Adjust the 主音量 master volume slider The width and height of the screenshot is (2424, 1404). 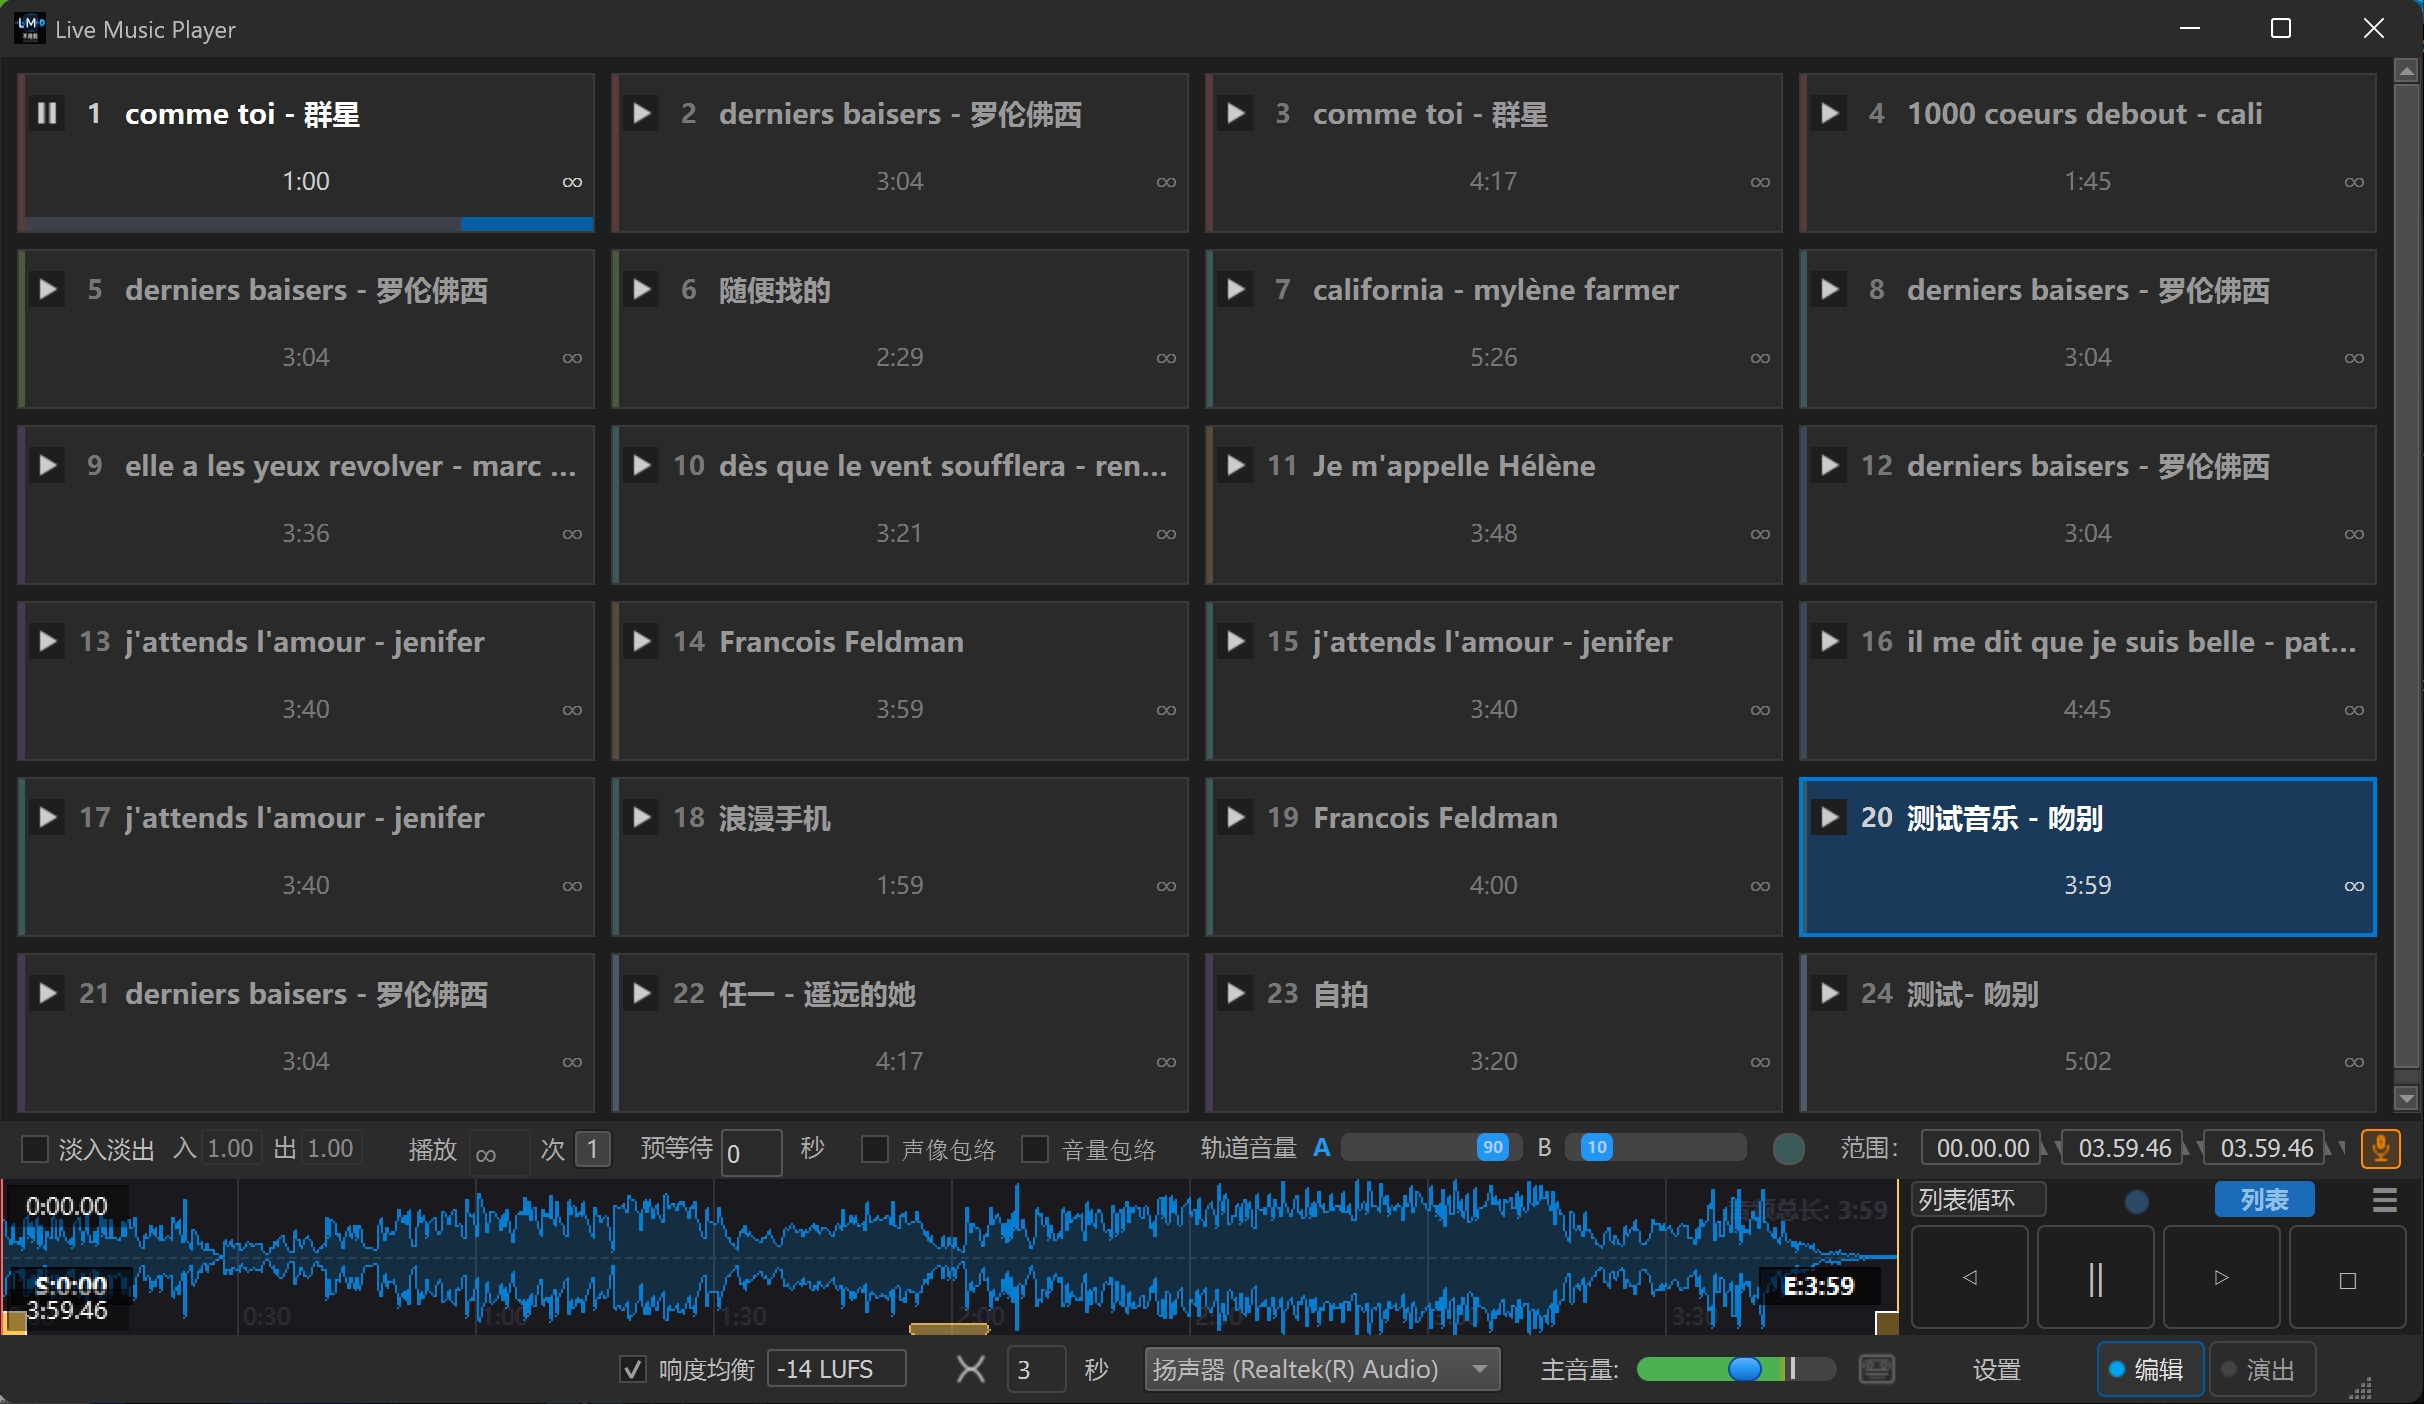[1735, 1369]
